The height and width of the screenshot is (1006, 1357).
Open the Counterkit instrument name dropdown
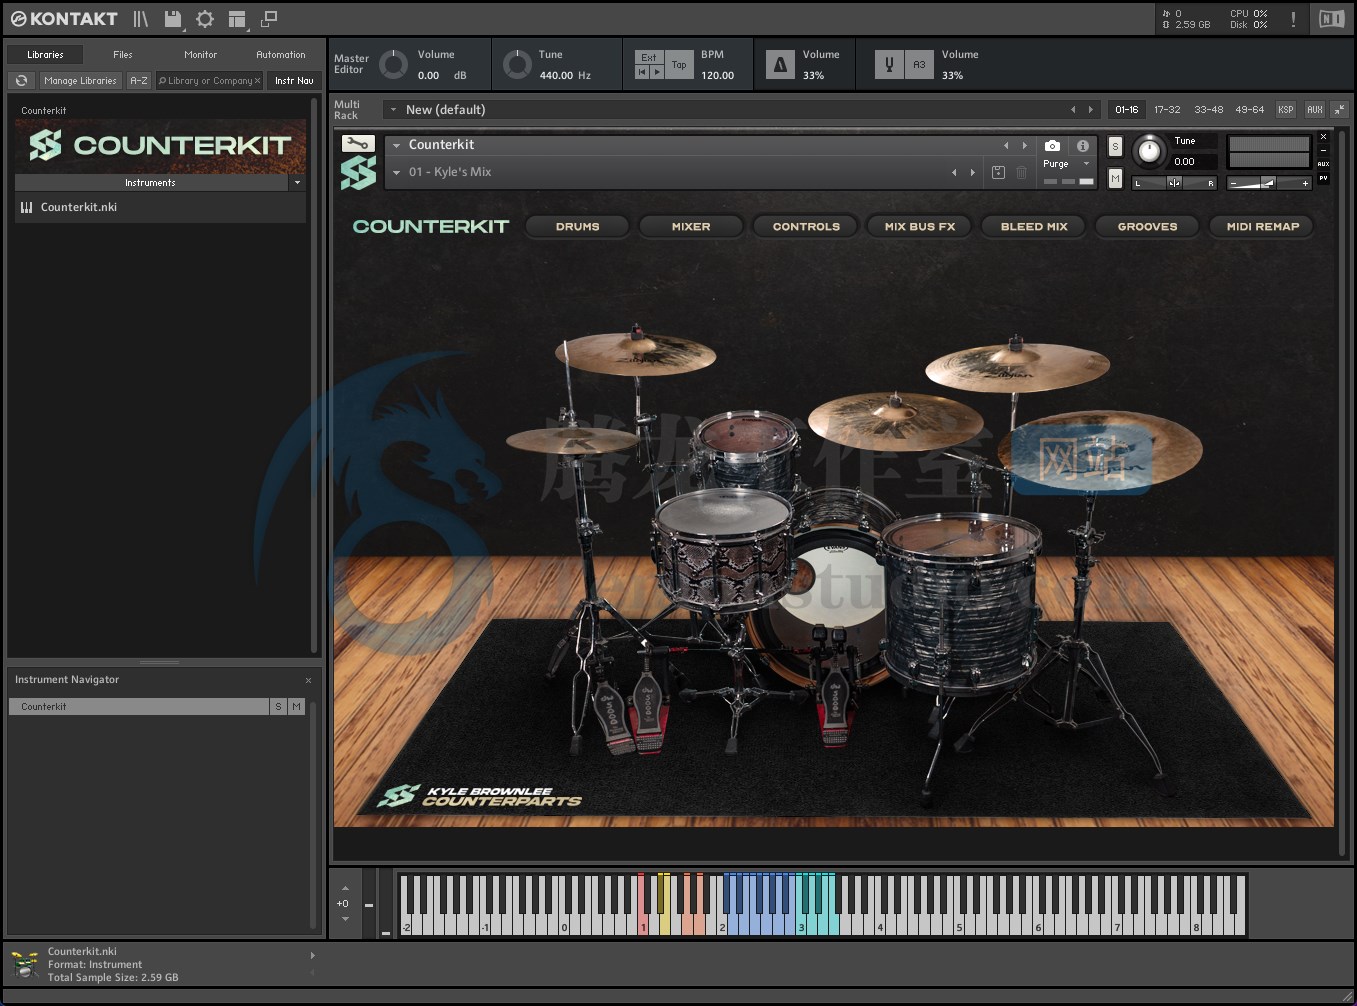click(x=396, y=145)
